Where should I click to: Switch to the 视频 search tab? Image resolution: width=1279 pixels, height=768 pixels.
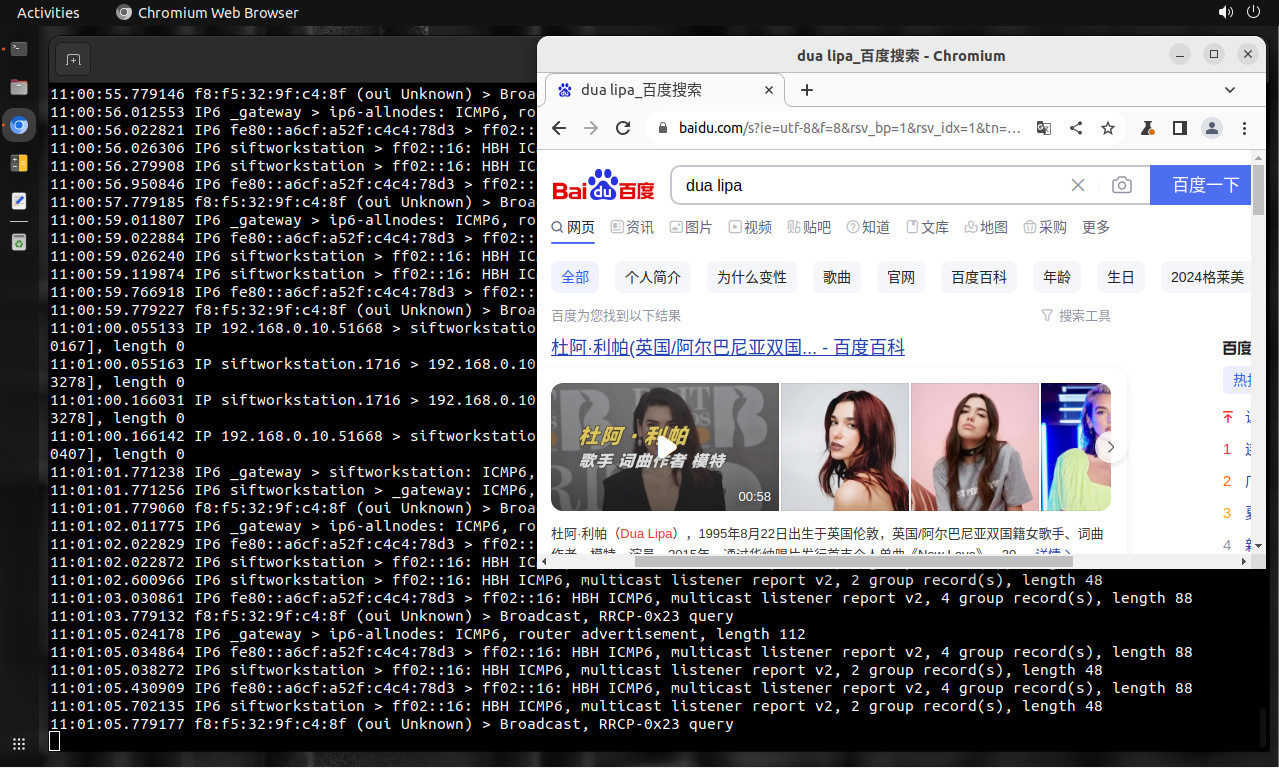[x=750, y=228]
